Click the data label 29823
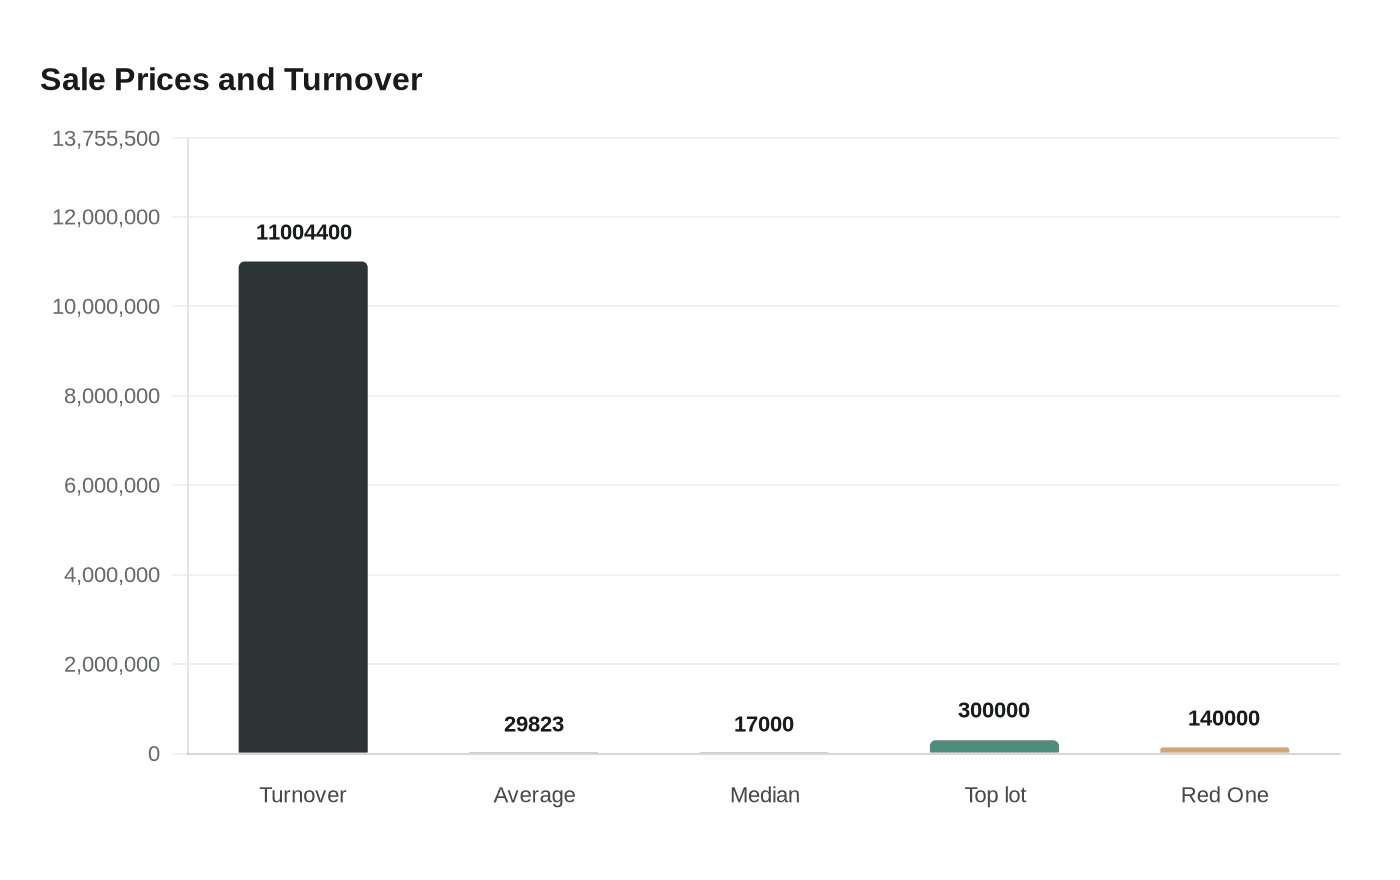Viewport: 1400px width, 880px height. tap(534, 724)
